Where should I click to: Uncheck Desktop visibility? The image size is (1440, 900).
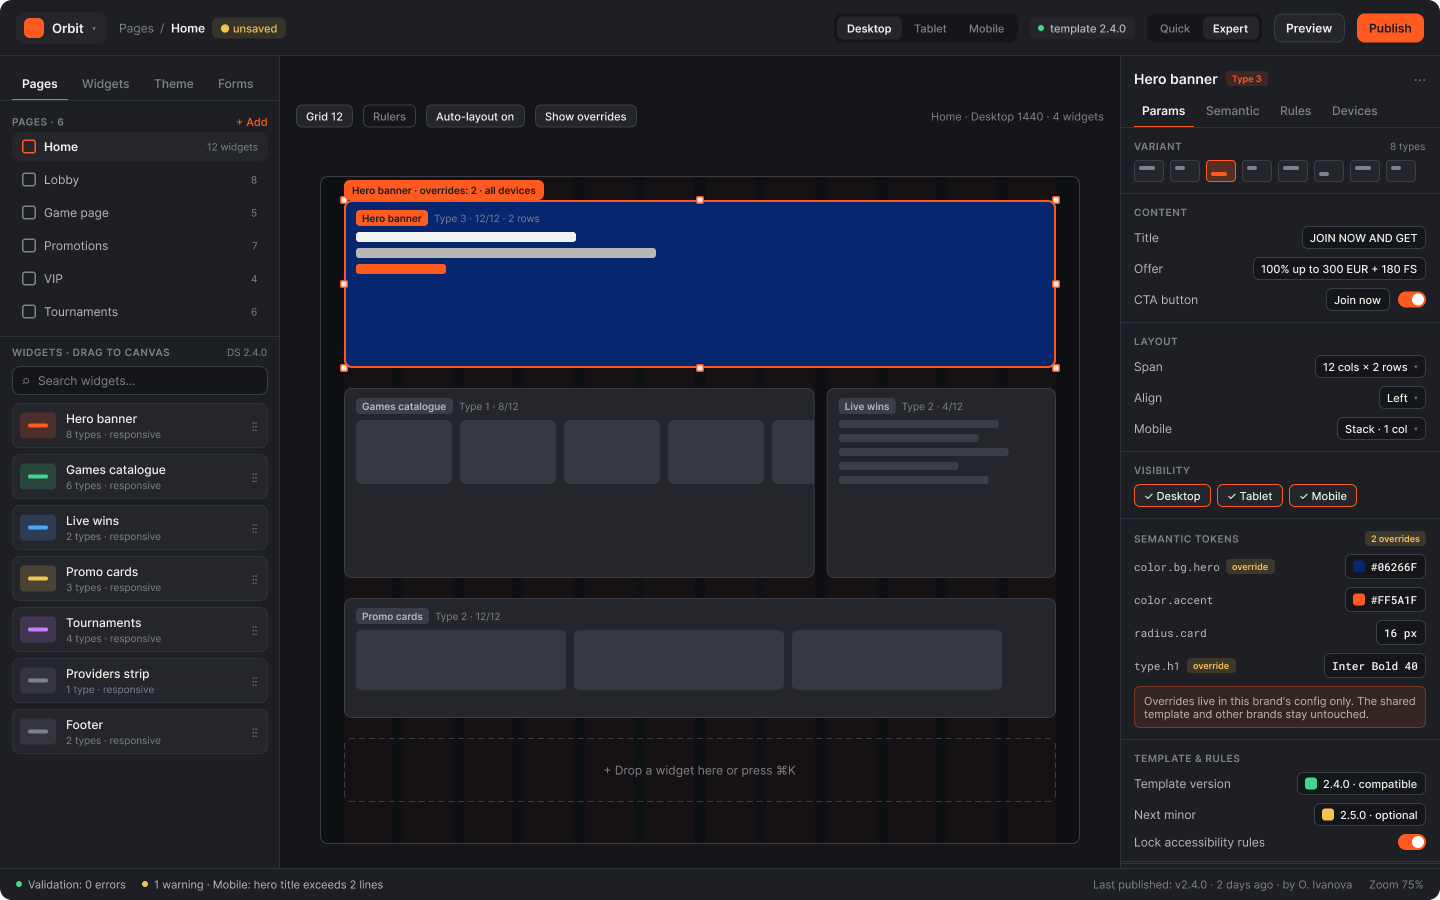1172,496
